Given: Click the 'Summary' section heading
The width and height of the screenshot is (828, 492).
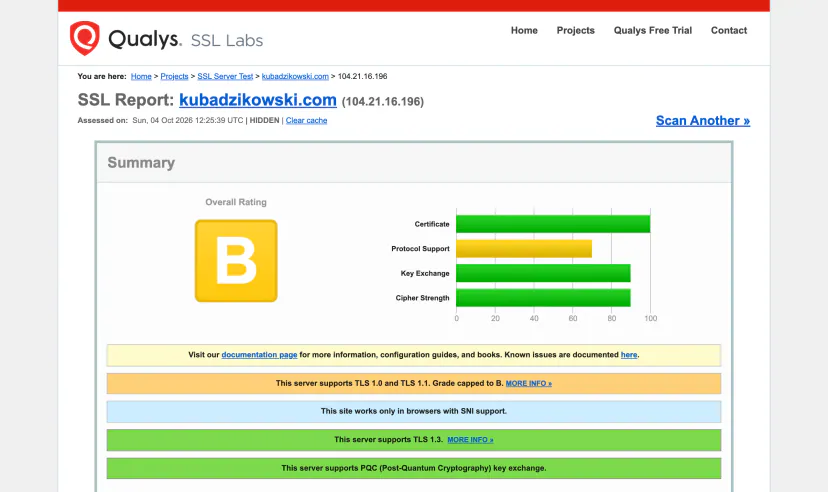Looking at the screenshot, I should click(x=141, y=163).
